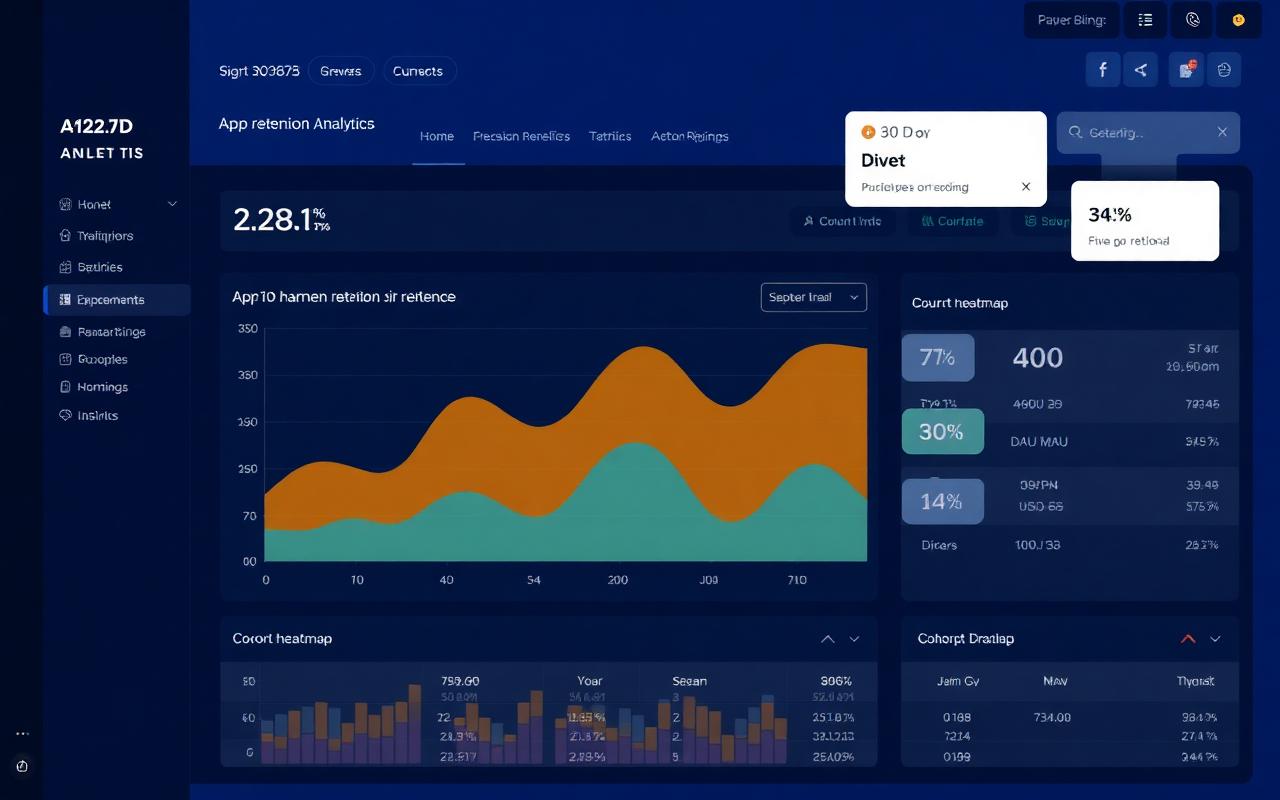Click the Jam Gv column header
This screenshot has height=800, width=1280.
pos(957,681)
